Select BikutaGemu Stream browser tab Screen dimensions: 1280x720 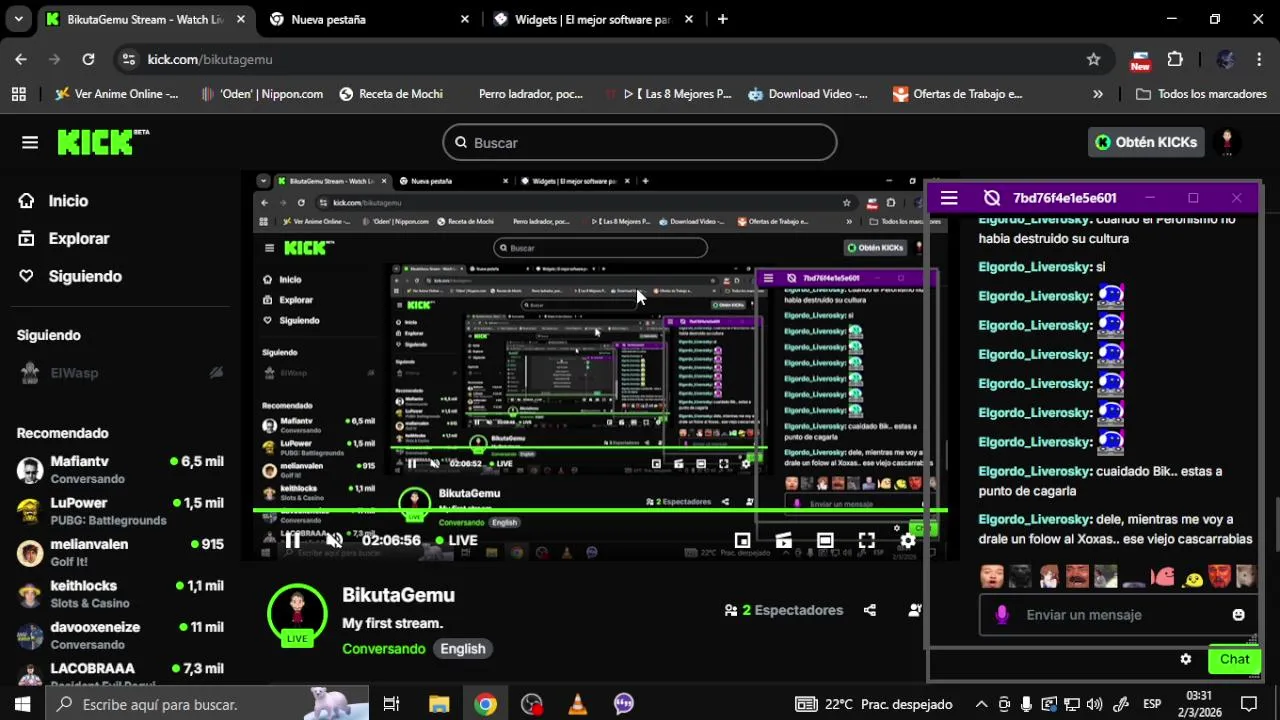145,19
